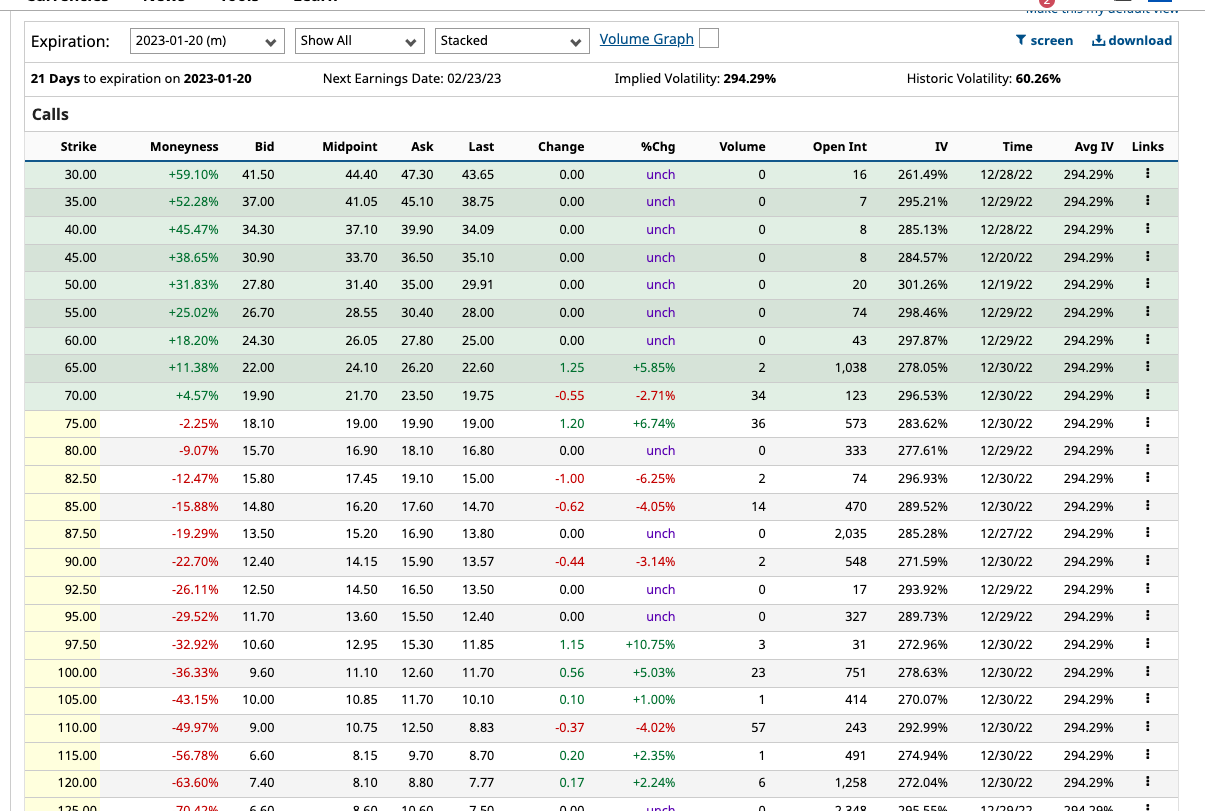The width and height of the screenshot is (1205, 811).
Task: Sort table by Strike column header
Action: pos(78,146)
